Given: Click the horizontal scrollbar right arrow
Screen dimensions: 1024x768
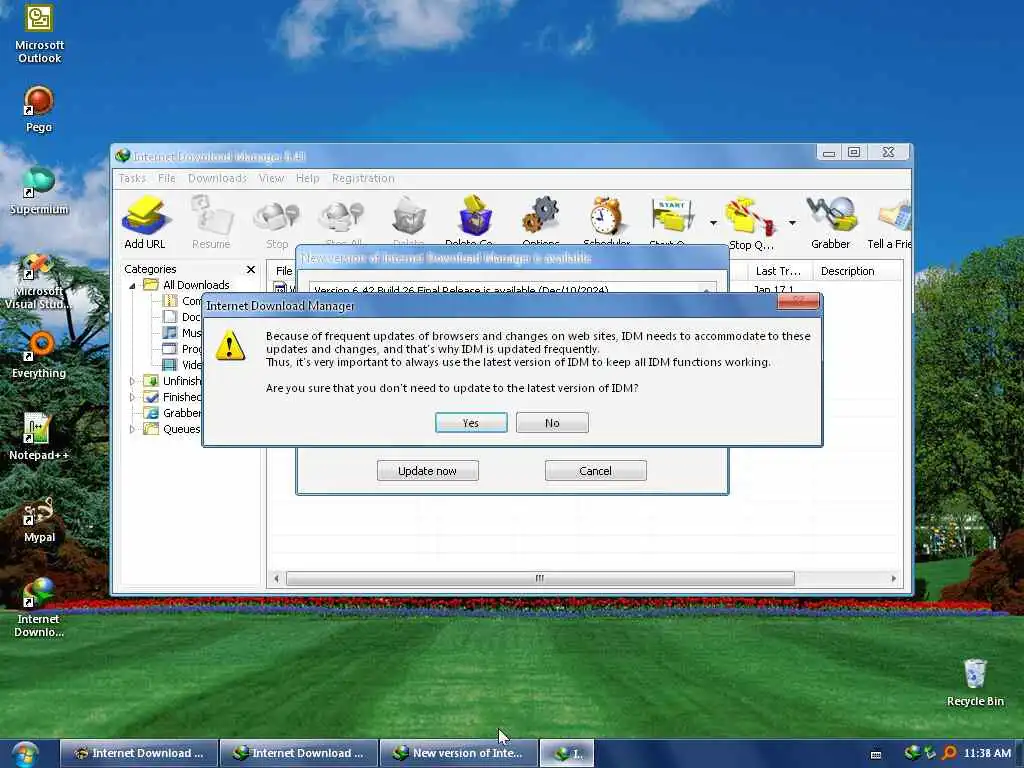Looking at the screenshot, I should 893,578.
